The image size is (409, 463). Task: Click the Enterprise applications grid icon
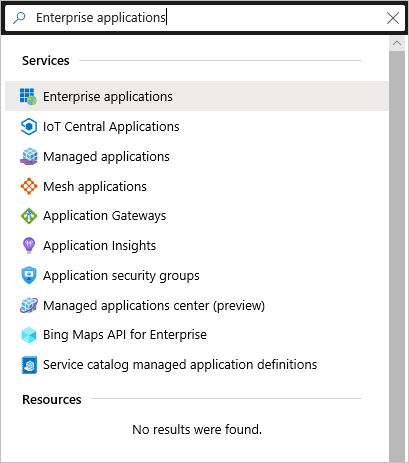[x=28, y=97]
